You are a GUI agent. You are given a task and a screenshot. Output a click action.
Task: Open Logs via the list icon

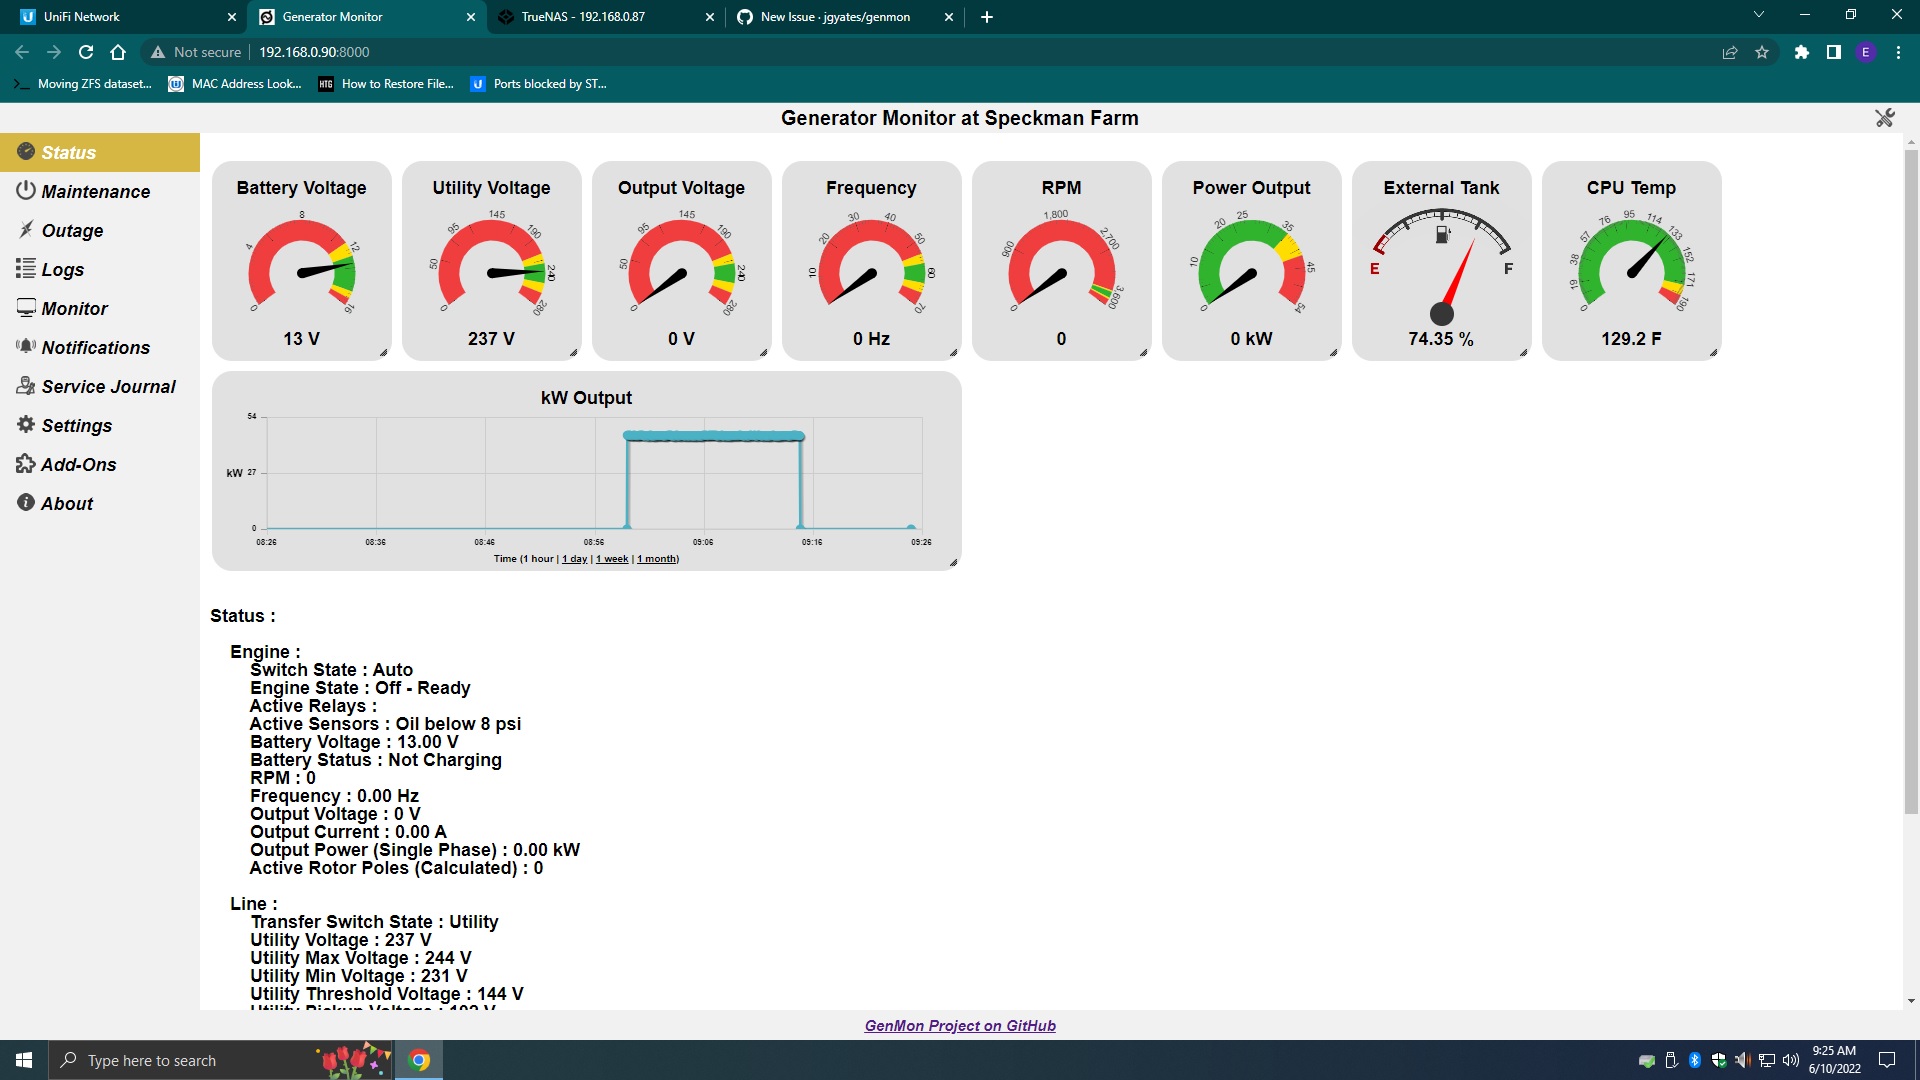(x=26, y=269)
